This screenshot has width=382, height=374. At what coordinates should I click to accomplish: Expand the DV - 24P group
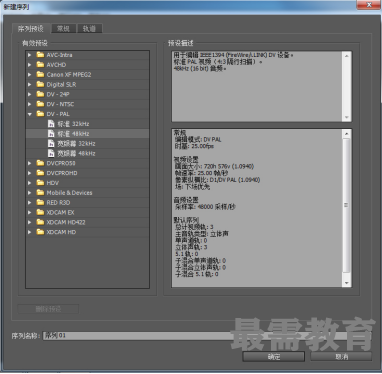(x=30, y=94)
